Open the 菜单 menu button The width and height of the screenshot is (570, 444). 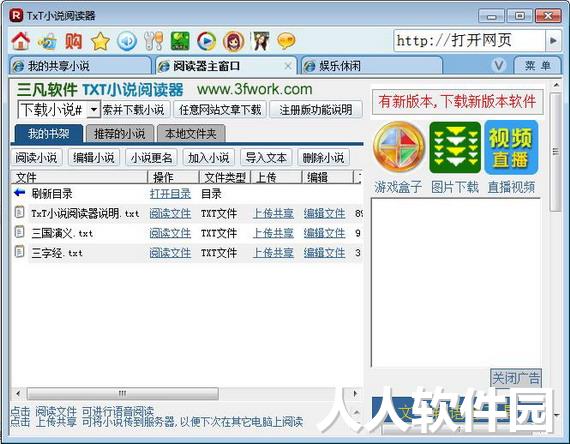tap(537, 65)
